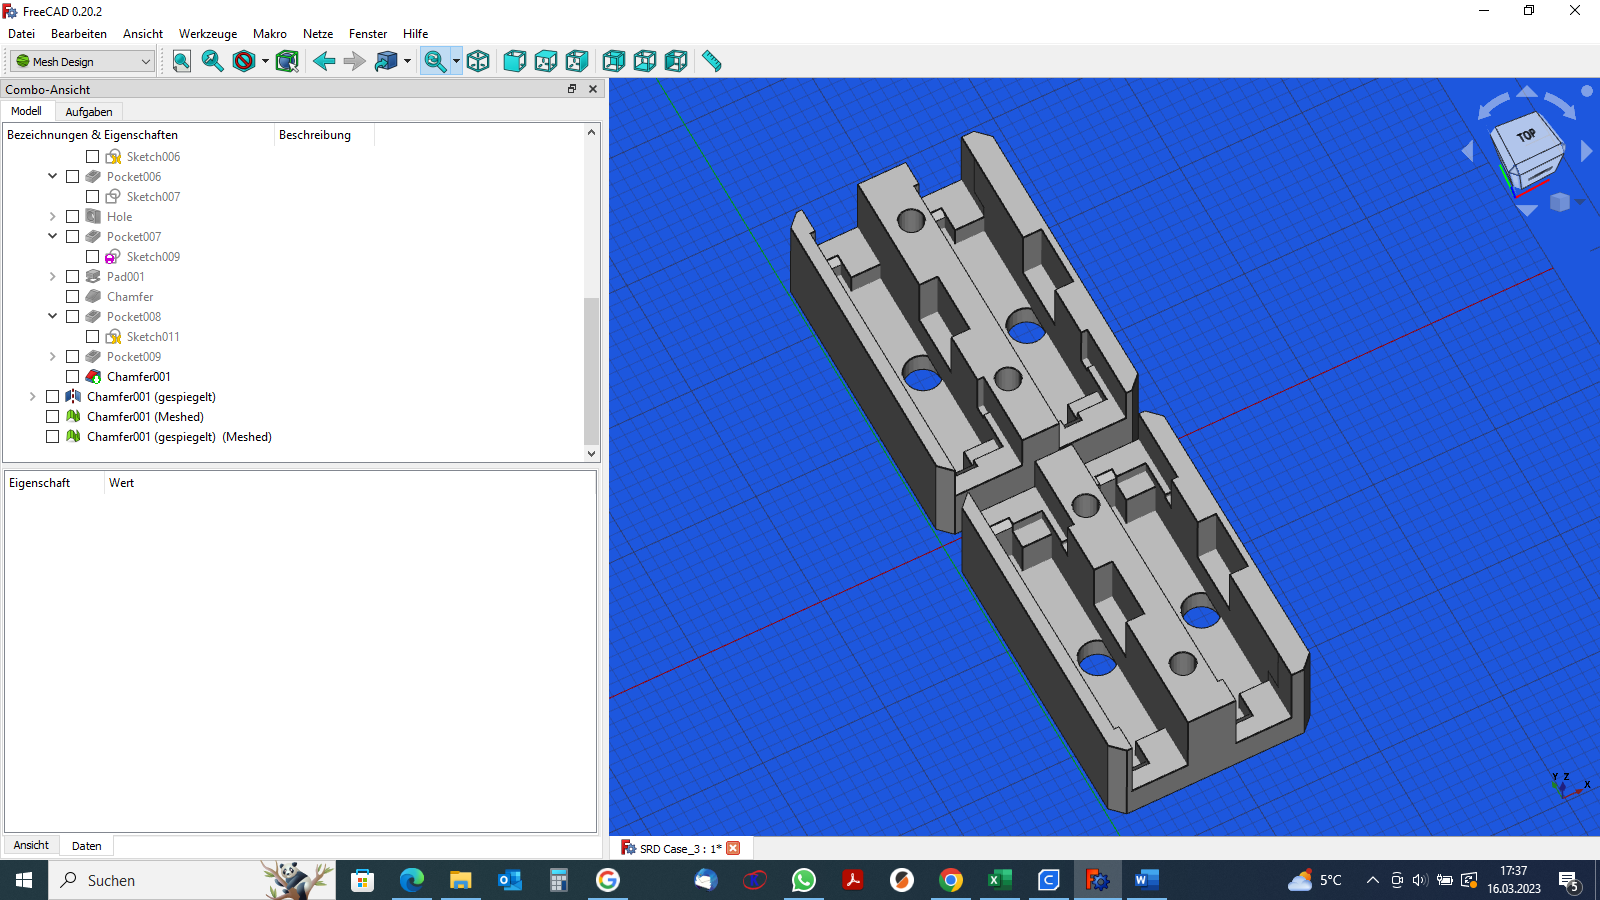Viewport: 1600px width, 900px height.
Task: Select the Ansicht property tab
Action: click(x=31, y=845)
